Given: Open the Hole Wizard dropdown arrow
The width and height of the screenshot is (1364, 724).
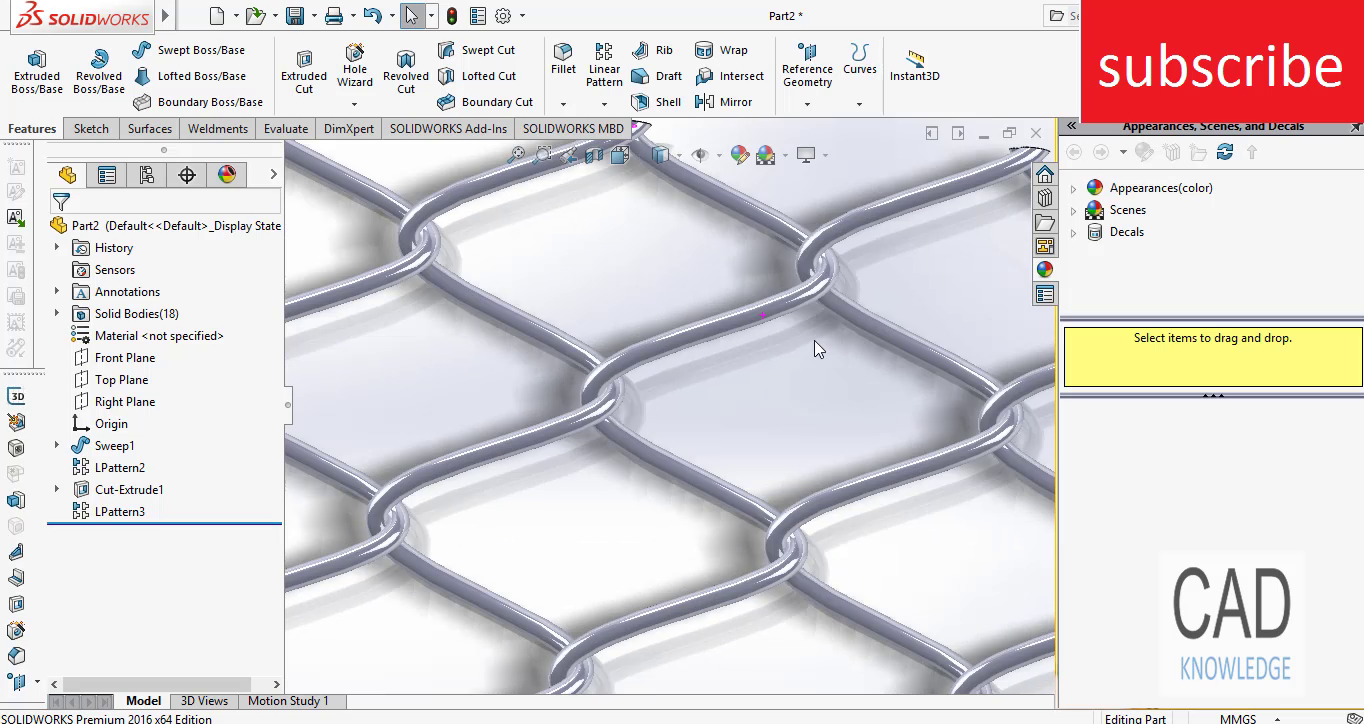Looking at the screenshot, I should point(354,104).
